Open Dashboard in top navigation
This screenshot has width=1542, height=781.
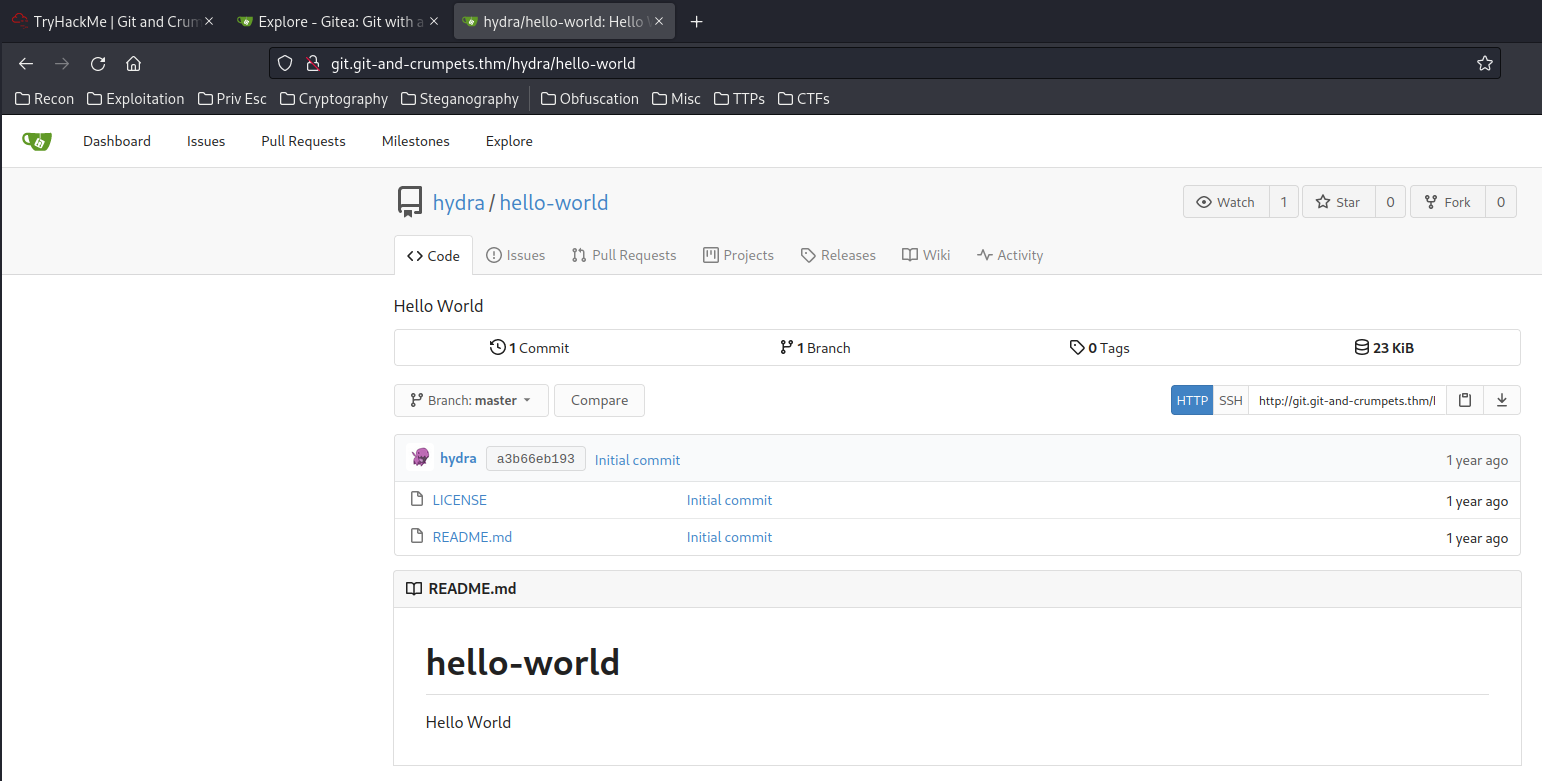pos(117,141)
